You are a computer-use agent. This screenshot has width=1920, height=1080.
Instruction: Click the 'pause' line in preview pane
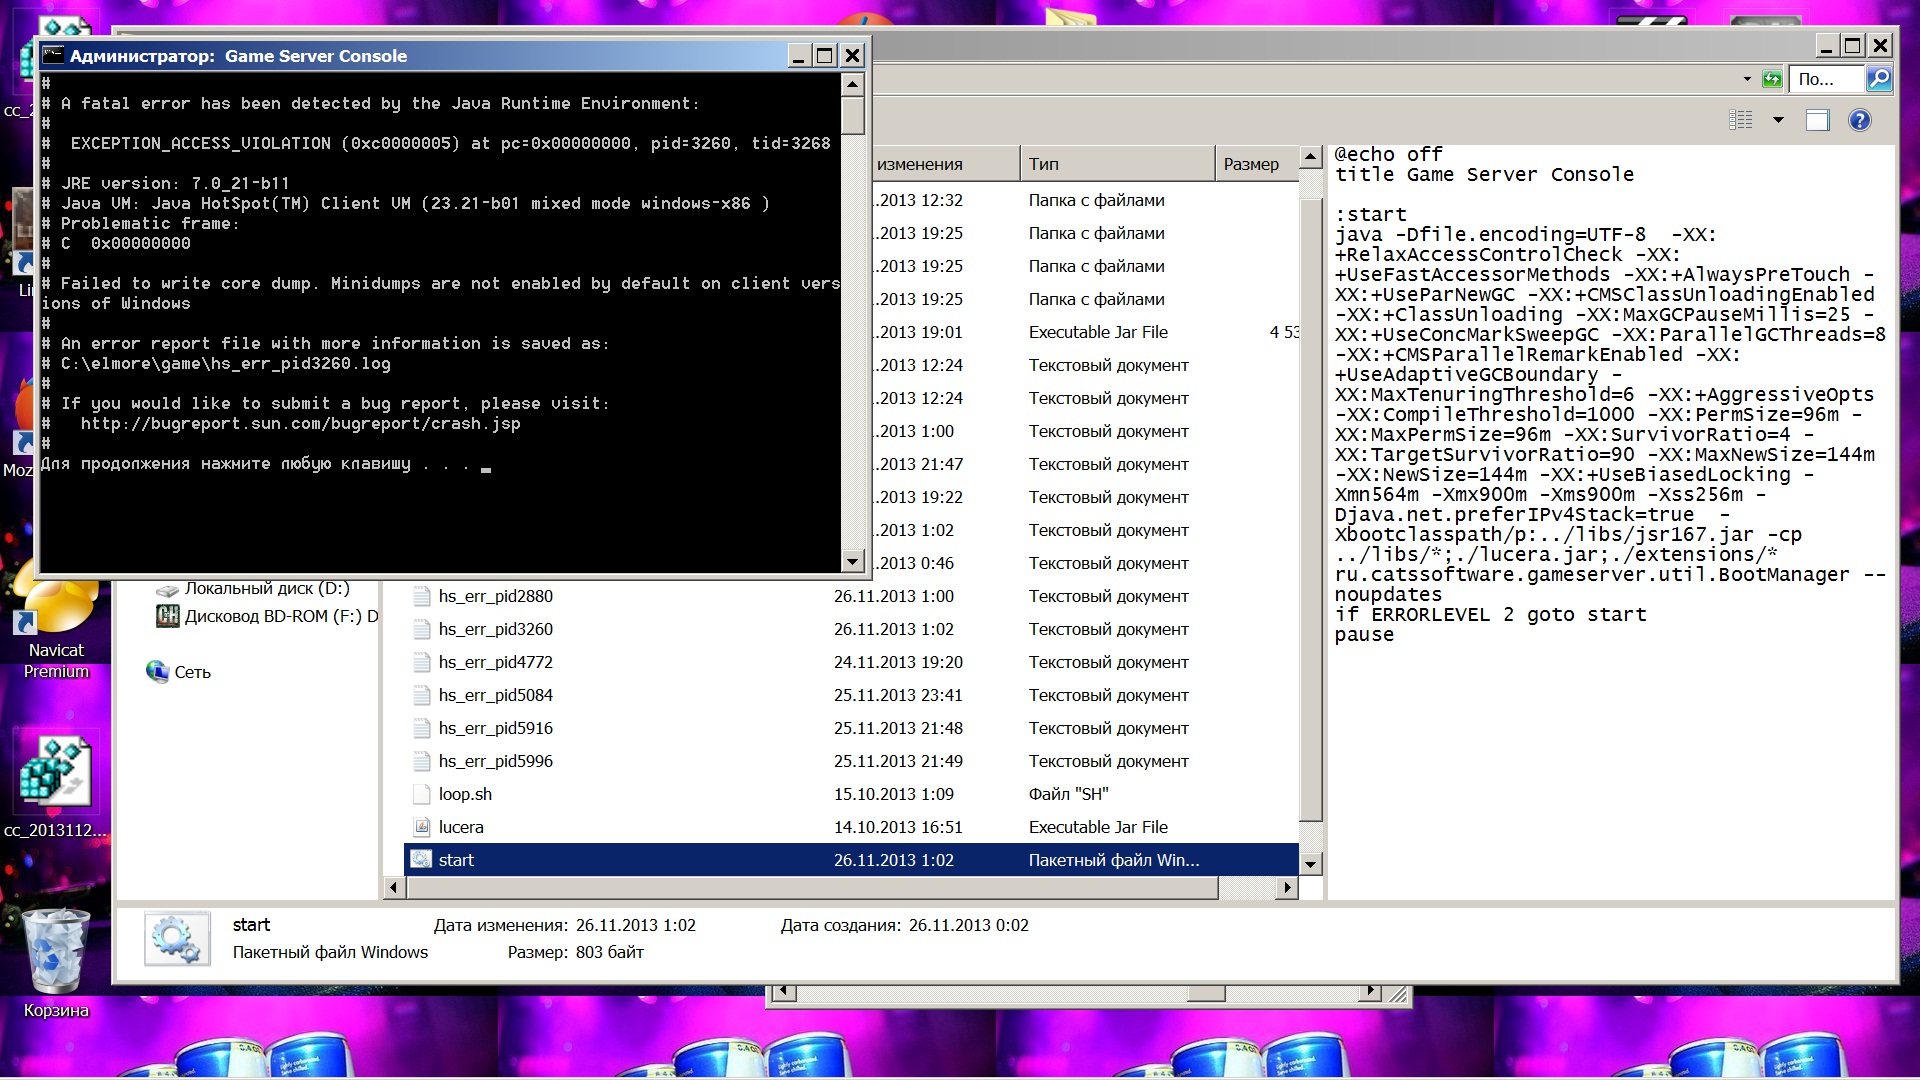pyautogui.click(x=1363, y=635)
